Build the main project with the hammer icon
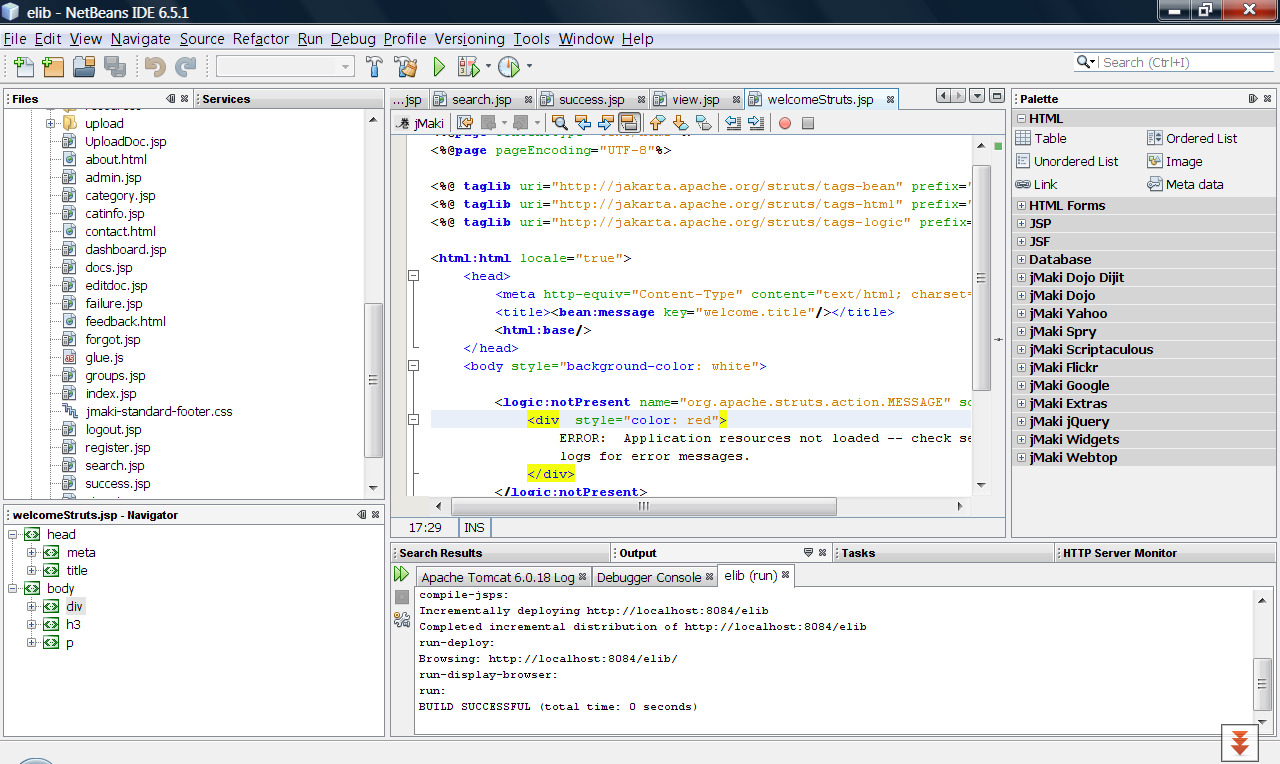Image resolution: width=1280 pixels, height=764 pixels. click(x=374, y=67)
